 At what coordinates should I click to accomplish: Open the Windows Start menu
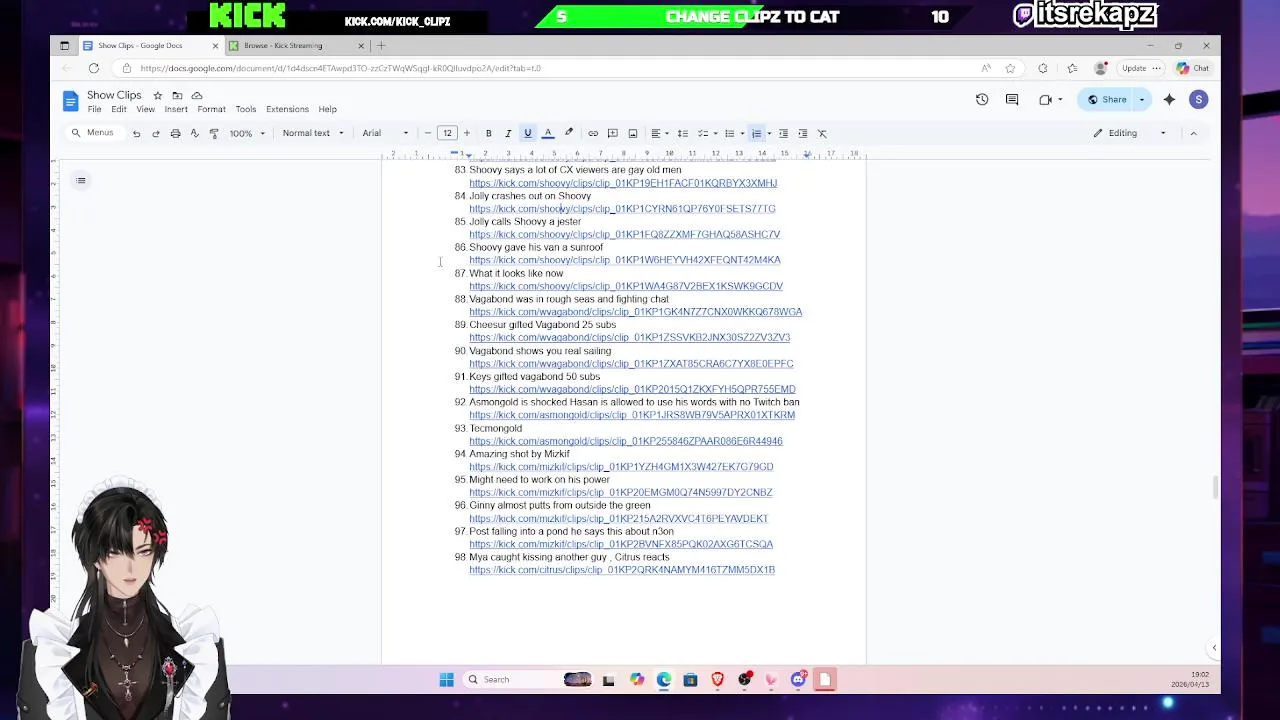point(446,680)
